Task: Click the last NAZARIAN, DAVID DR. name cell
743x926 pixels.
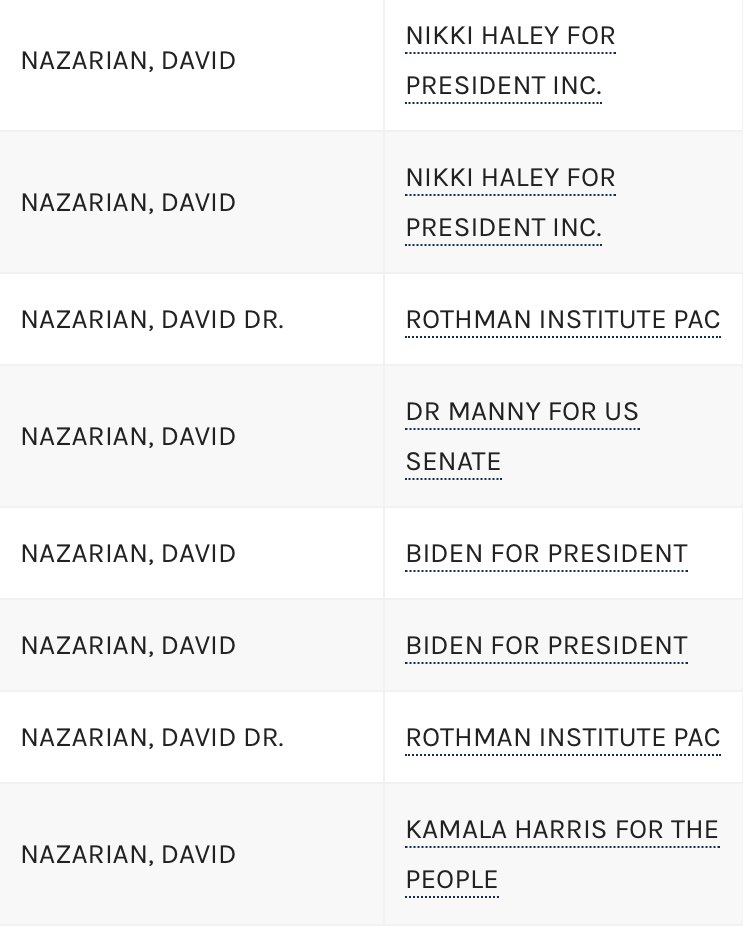Action: [x=152, y=738]
